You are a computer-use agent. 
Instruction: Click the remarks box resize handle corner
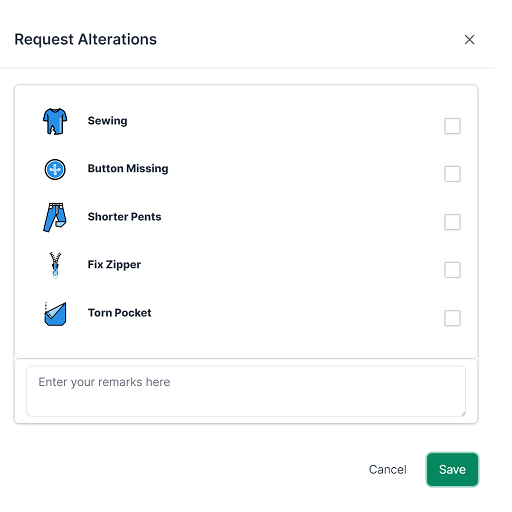pos(463,414)
